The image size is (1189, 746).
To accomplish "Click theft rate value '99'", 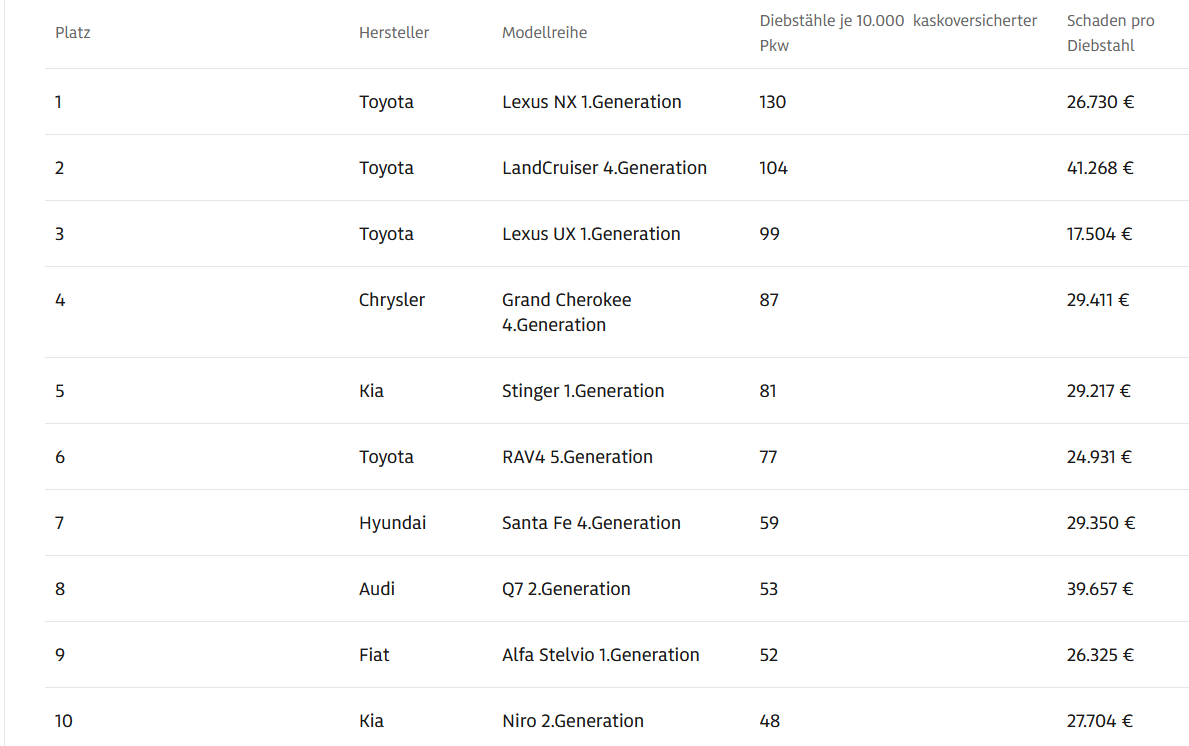I will point(769,234).
